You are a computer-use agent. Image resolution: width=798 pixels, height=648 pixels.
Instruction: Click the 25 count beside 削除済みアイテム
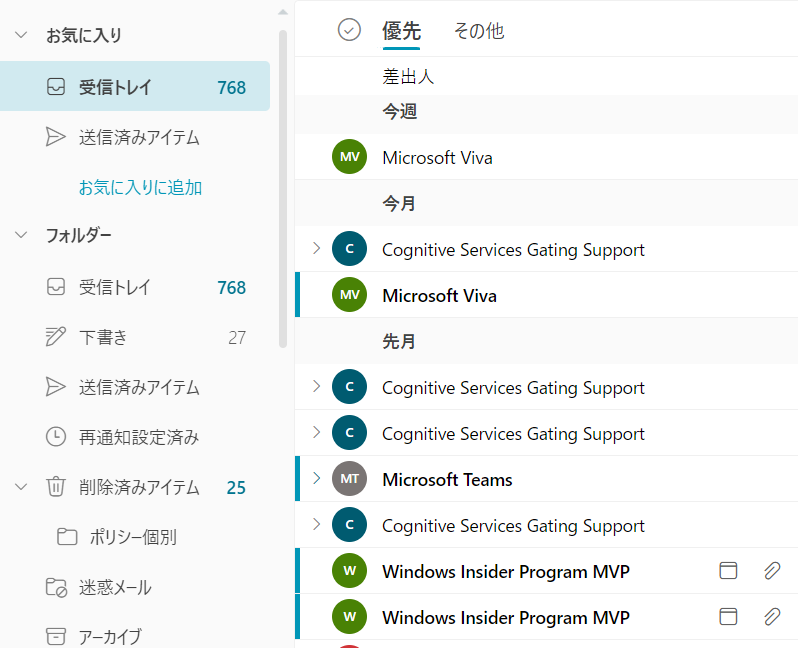click(236, 488)
